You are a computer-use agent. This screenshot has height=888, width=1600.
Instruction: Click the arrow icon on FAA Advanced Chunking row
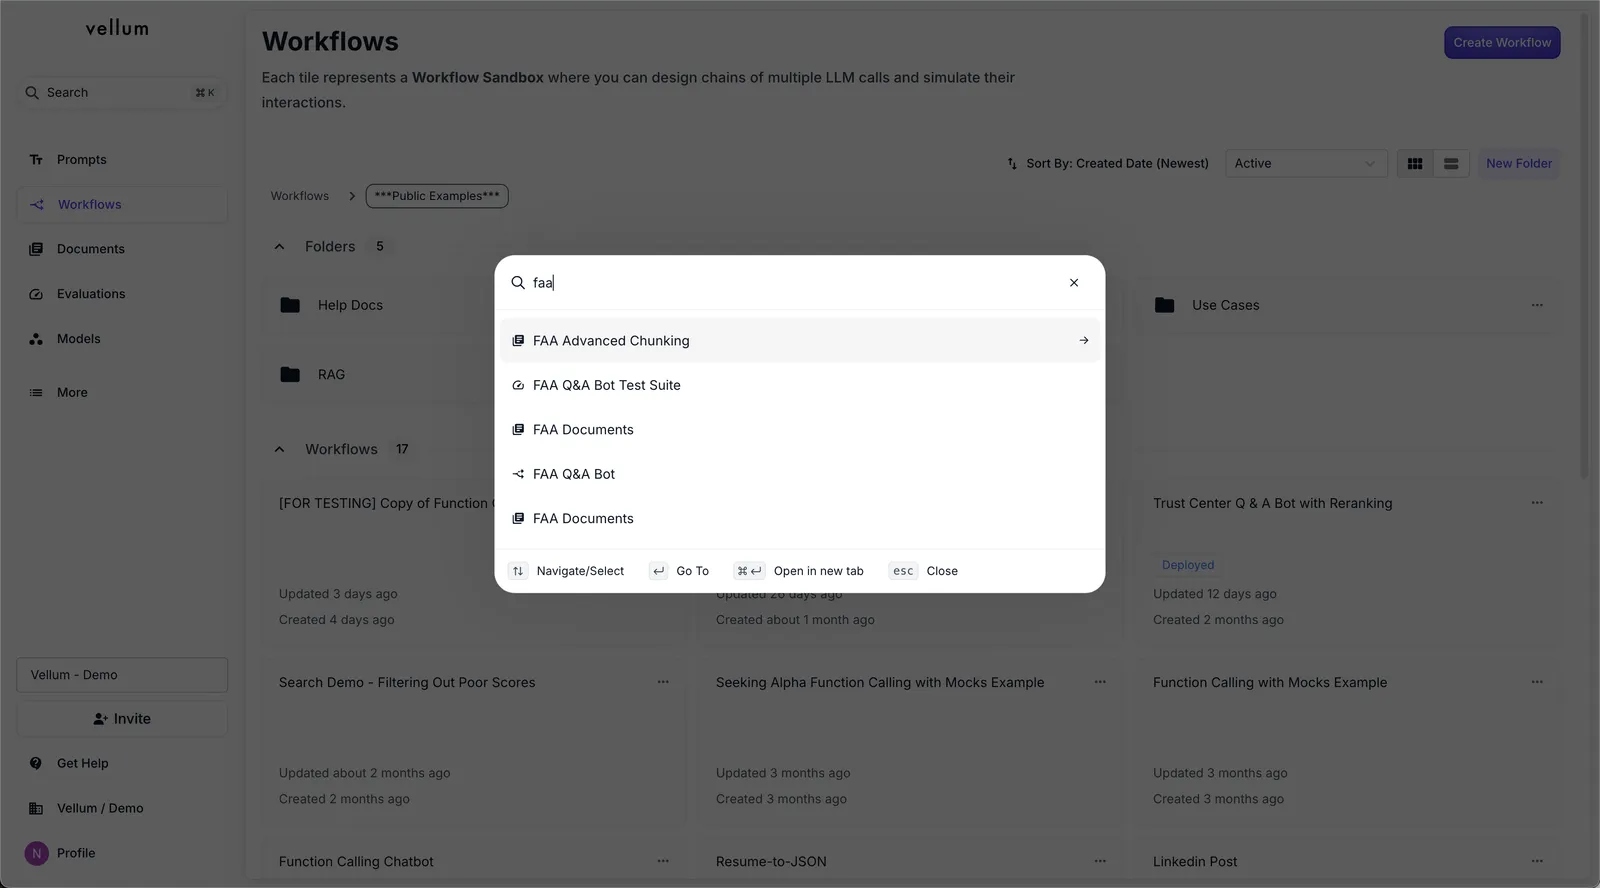click(x=1084, y=341)
